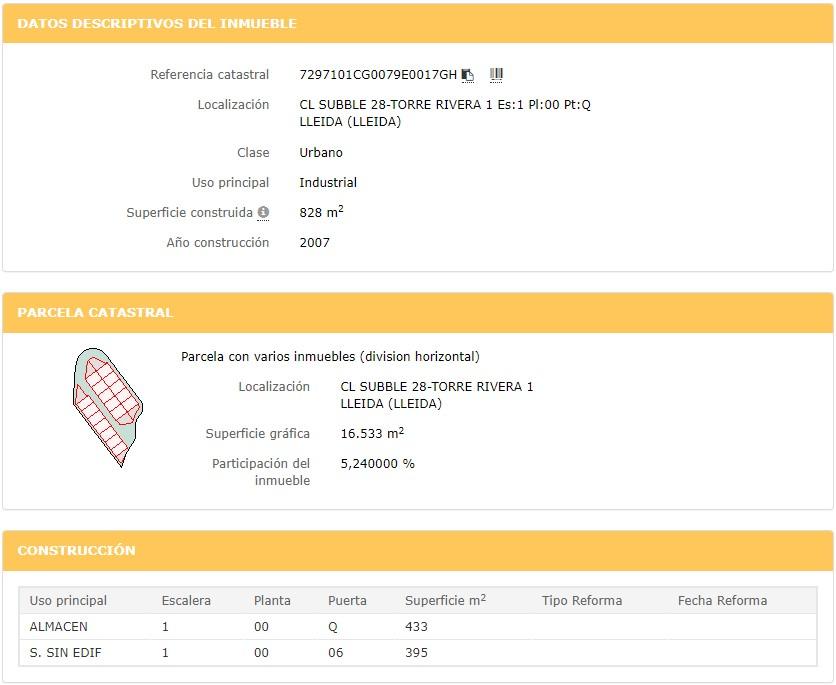Click the Escalera column header

(x=186, y=601)
